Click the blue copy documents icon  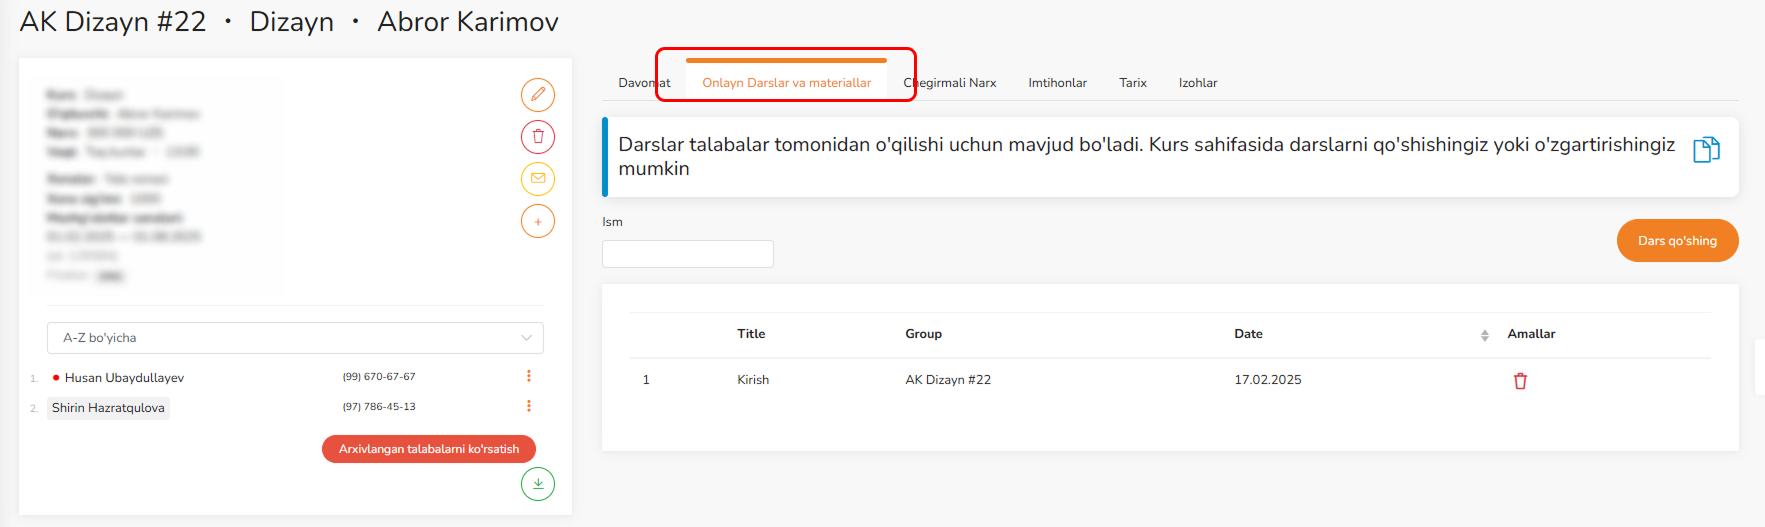[1705, 150]
